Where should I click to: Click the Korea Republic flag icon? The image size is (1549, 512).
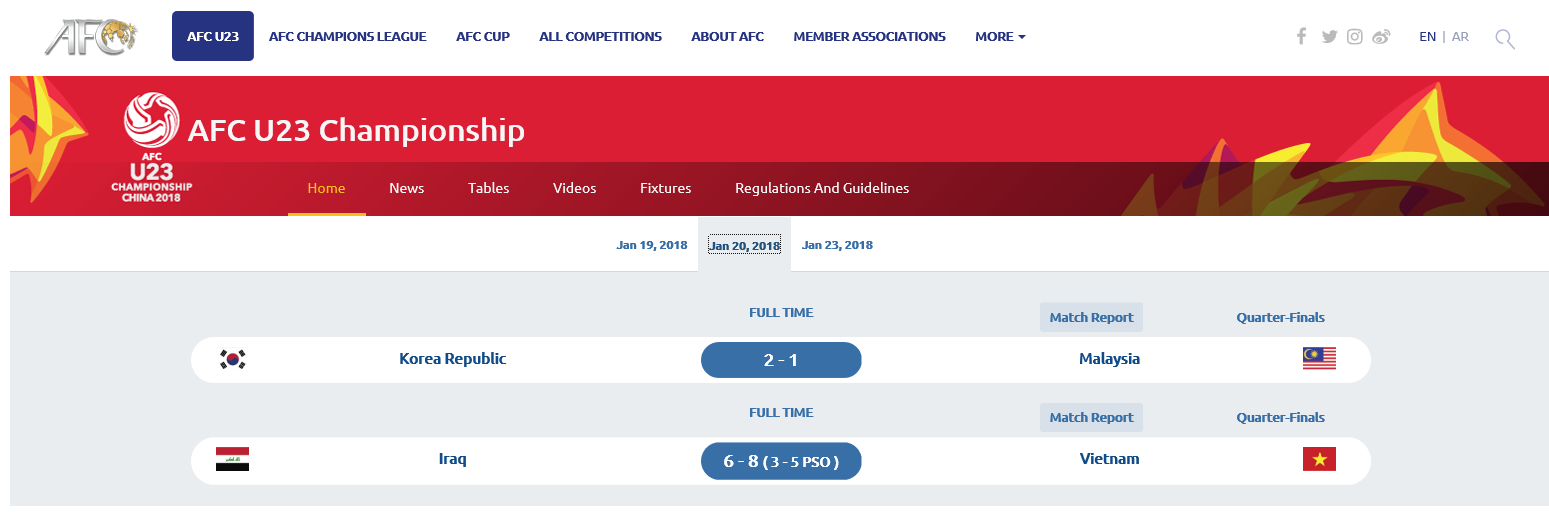(233, 360)
